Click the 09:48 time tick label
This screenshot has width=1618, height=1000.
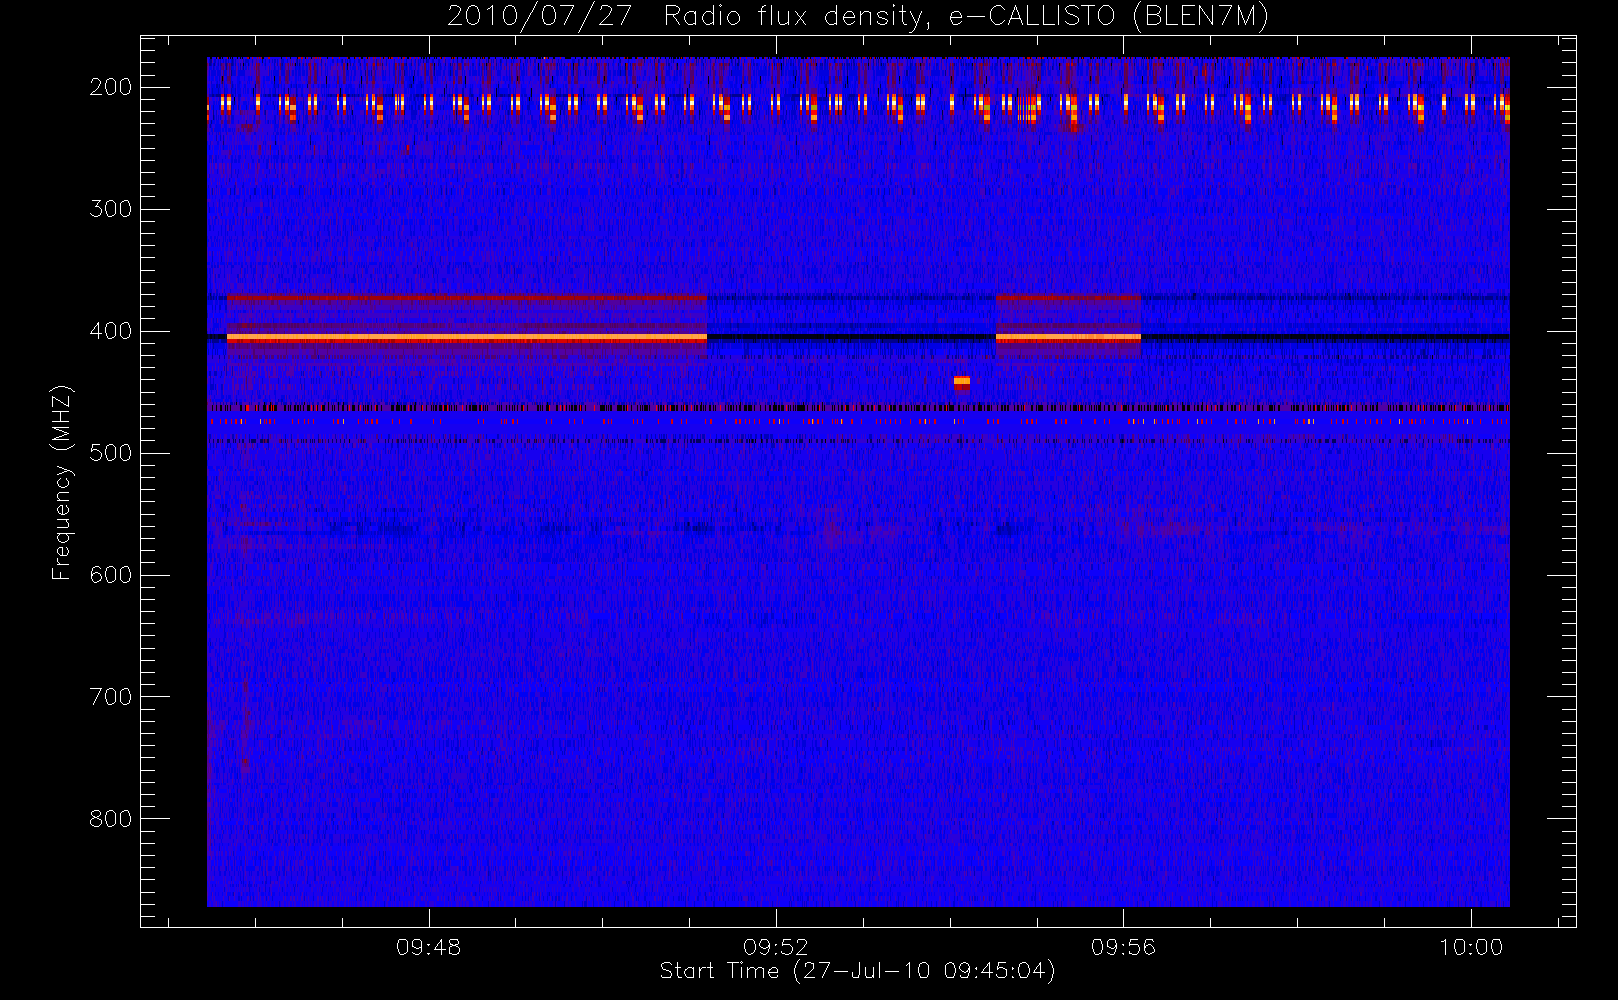point(429,947)
